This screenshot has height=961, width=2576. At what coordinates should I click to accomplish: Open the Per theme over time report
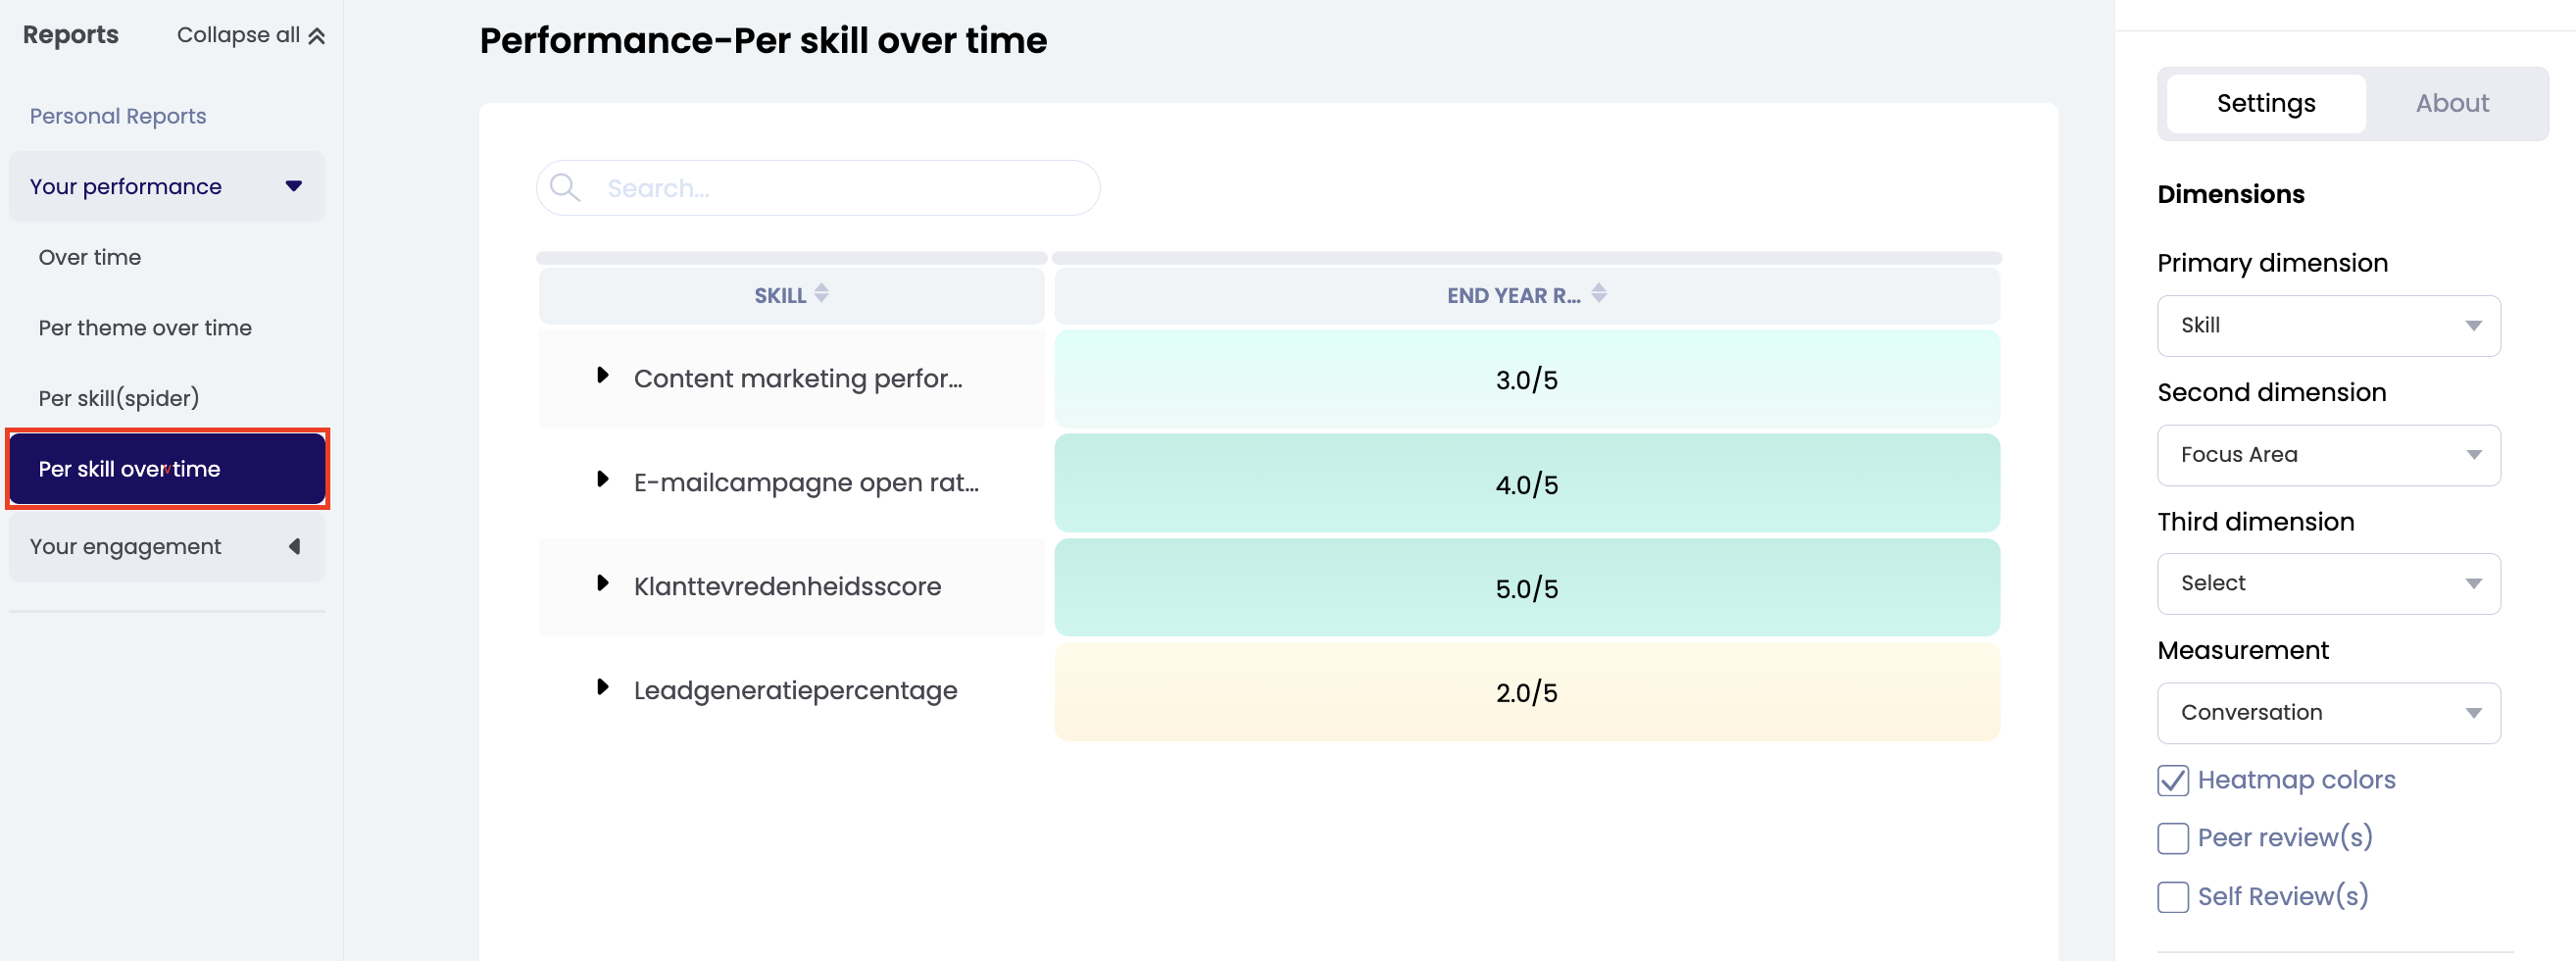(x=145, y=328)
